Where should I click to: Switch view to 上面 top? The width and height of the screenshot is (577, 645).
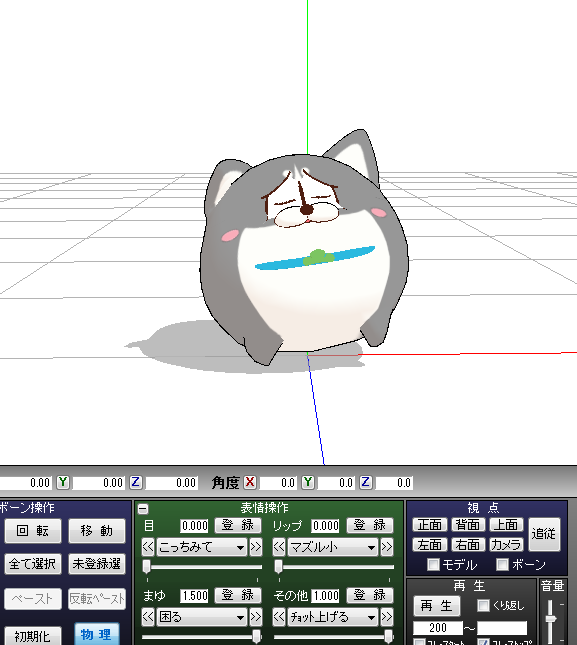506,525
